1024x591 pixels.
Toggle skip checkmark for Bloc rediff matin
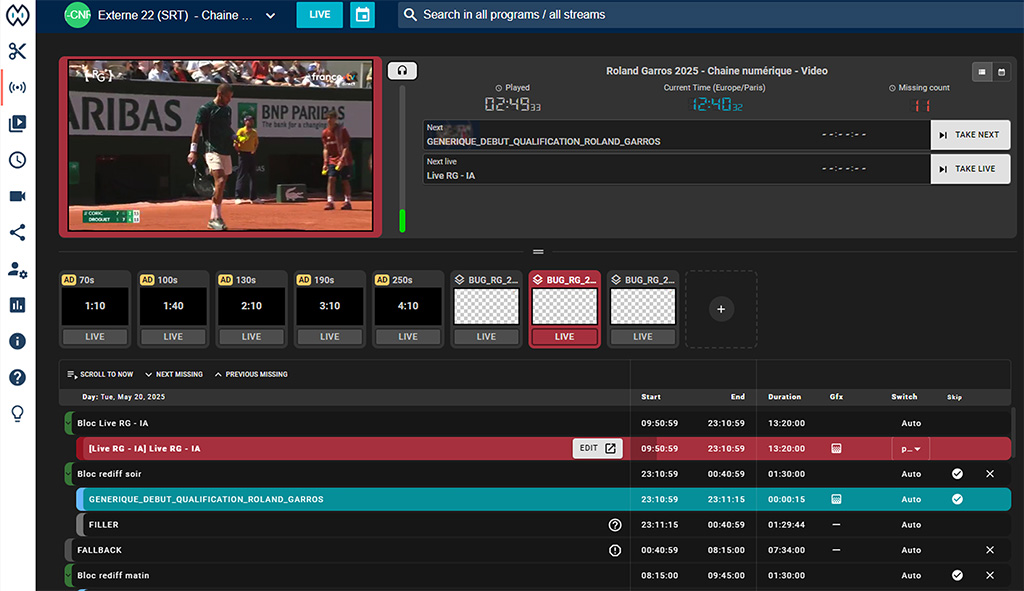957,576
